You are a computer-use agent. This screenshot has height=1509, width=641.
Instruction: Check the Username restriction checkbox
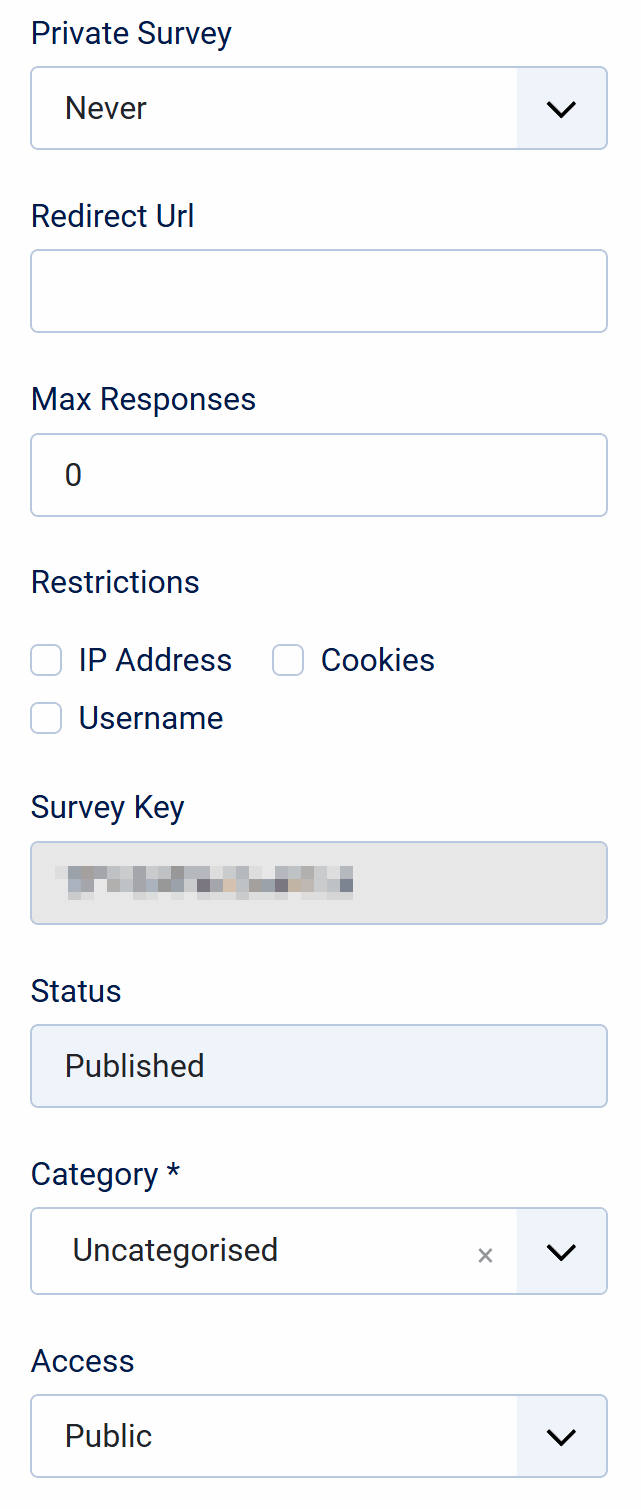point(46,719)
